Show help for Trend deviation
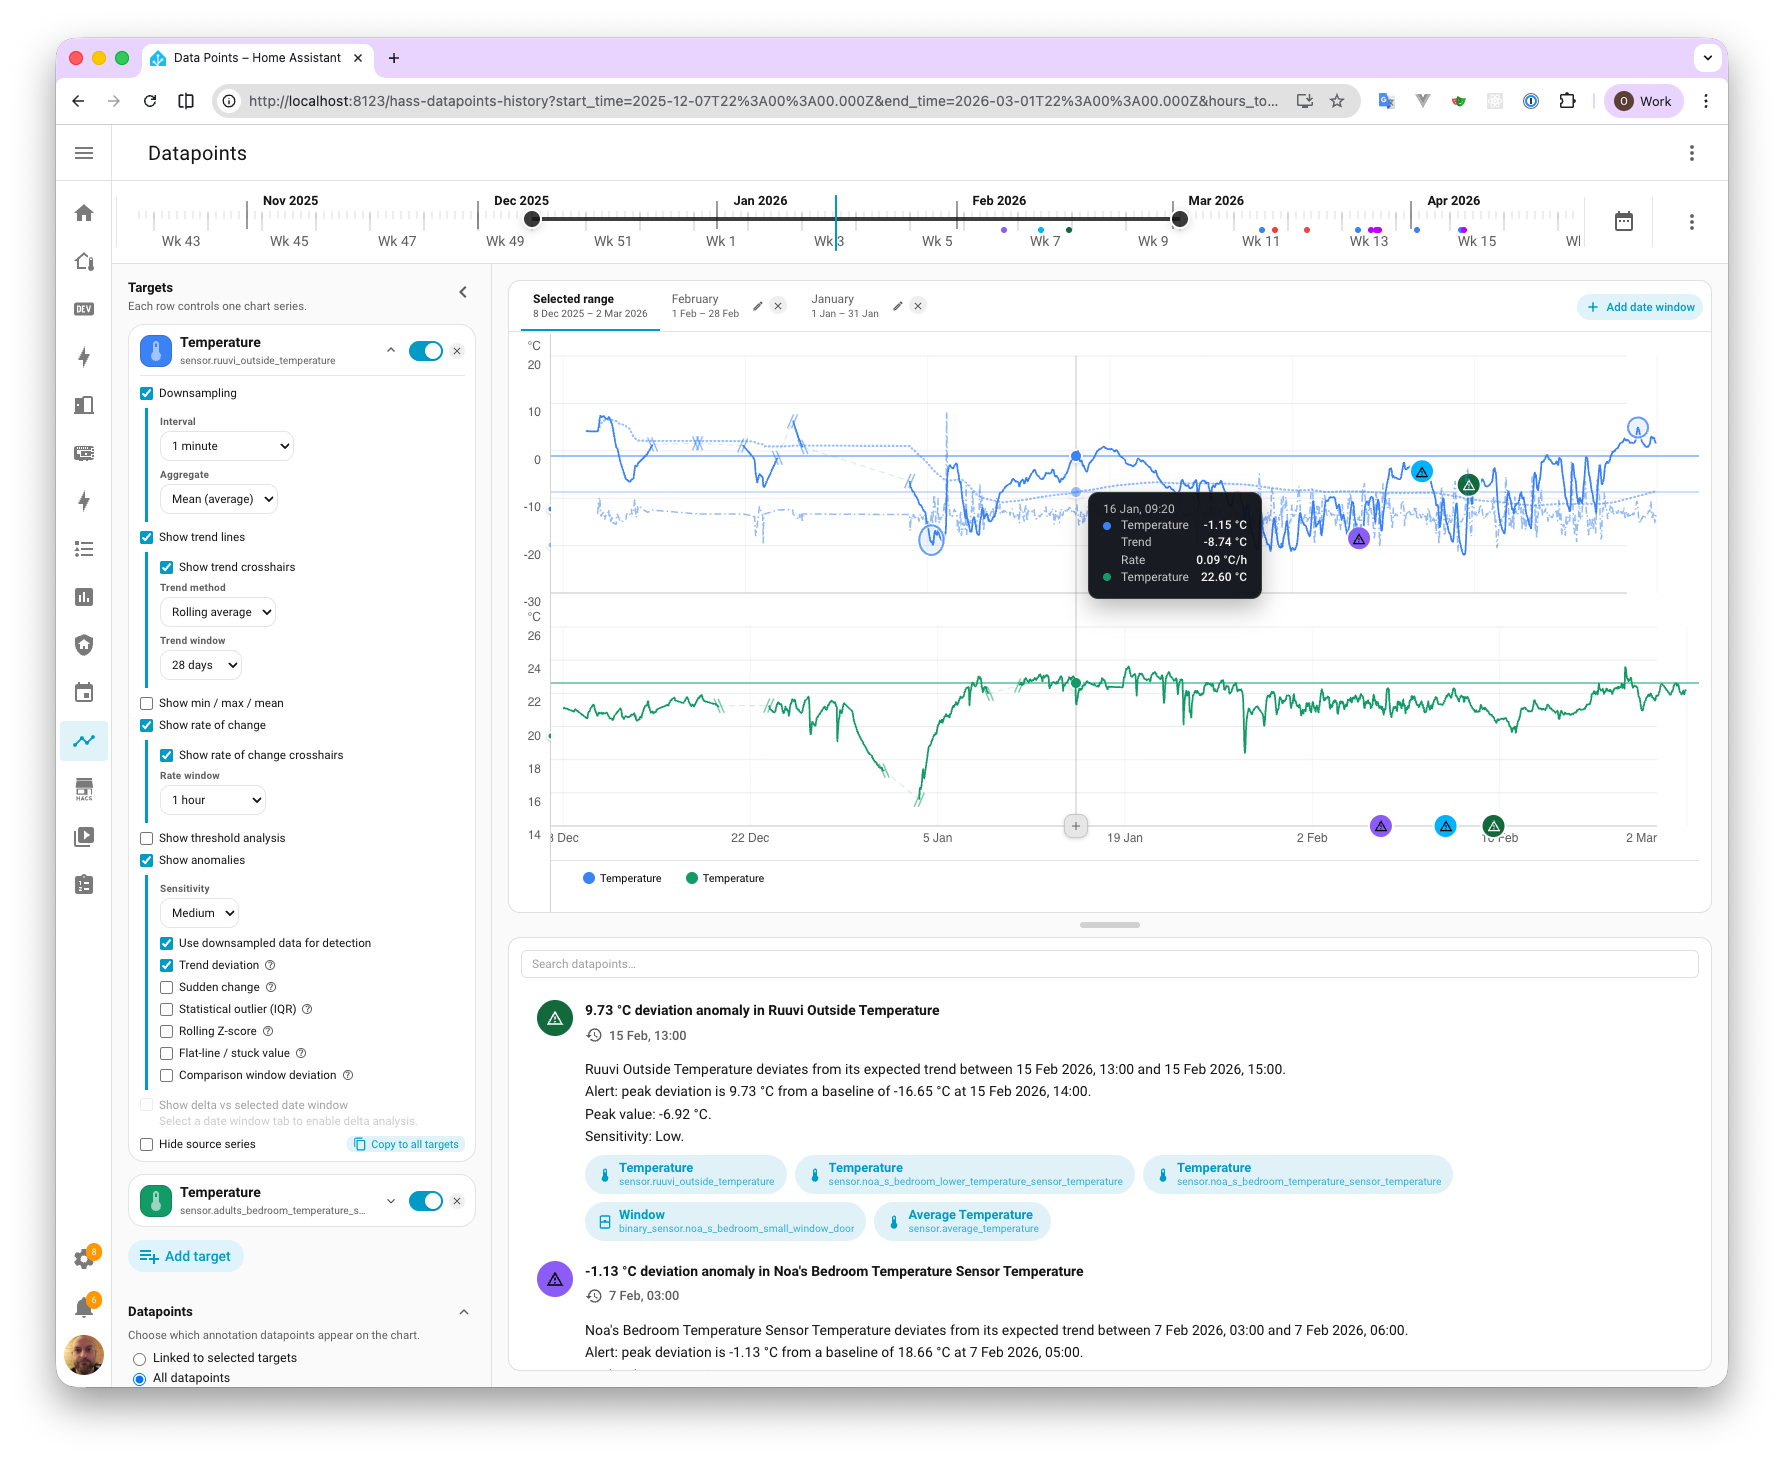This screenshot has height=1461, width=1784. (270, 965)
